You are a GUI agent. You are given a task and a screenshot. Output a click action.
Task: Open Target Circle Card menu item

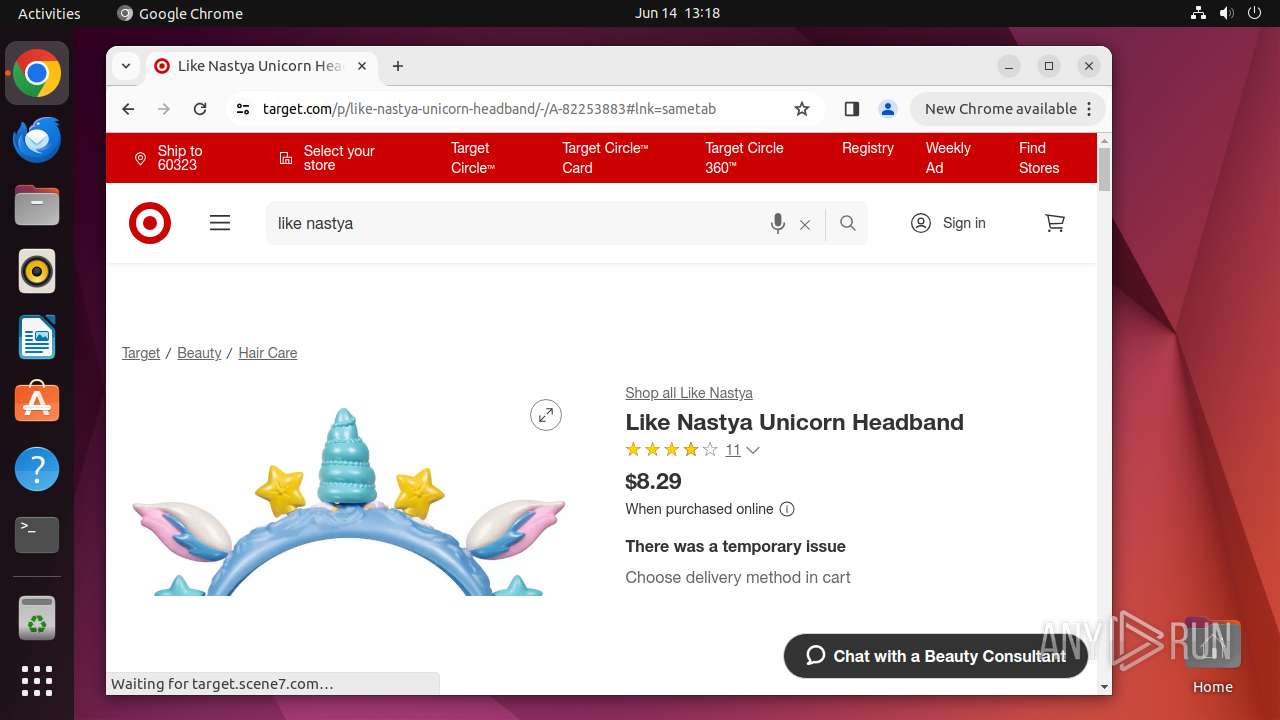[x=605, y=158]
